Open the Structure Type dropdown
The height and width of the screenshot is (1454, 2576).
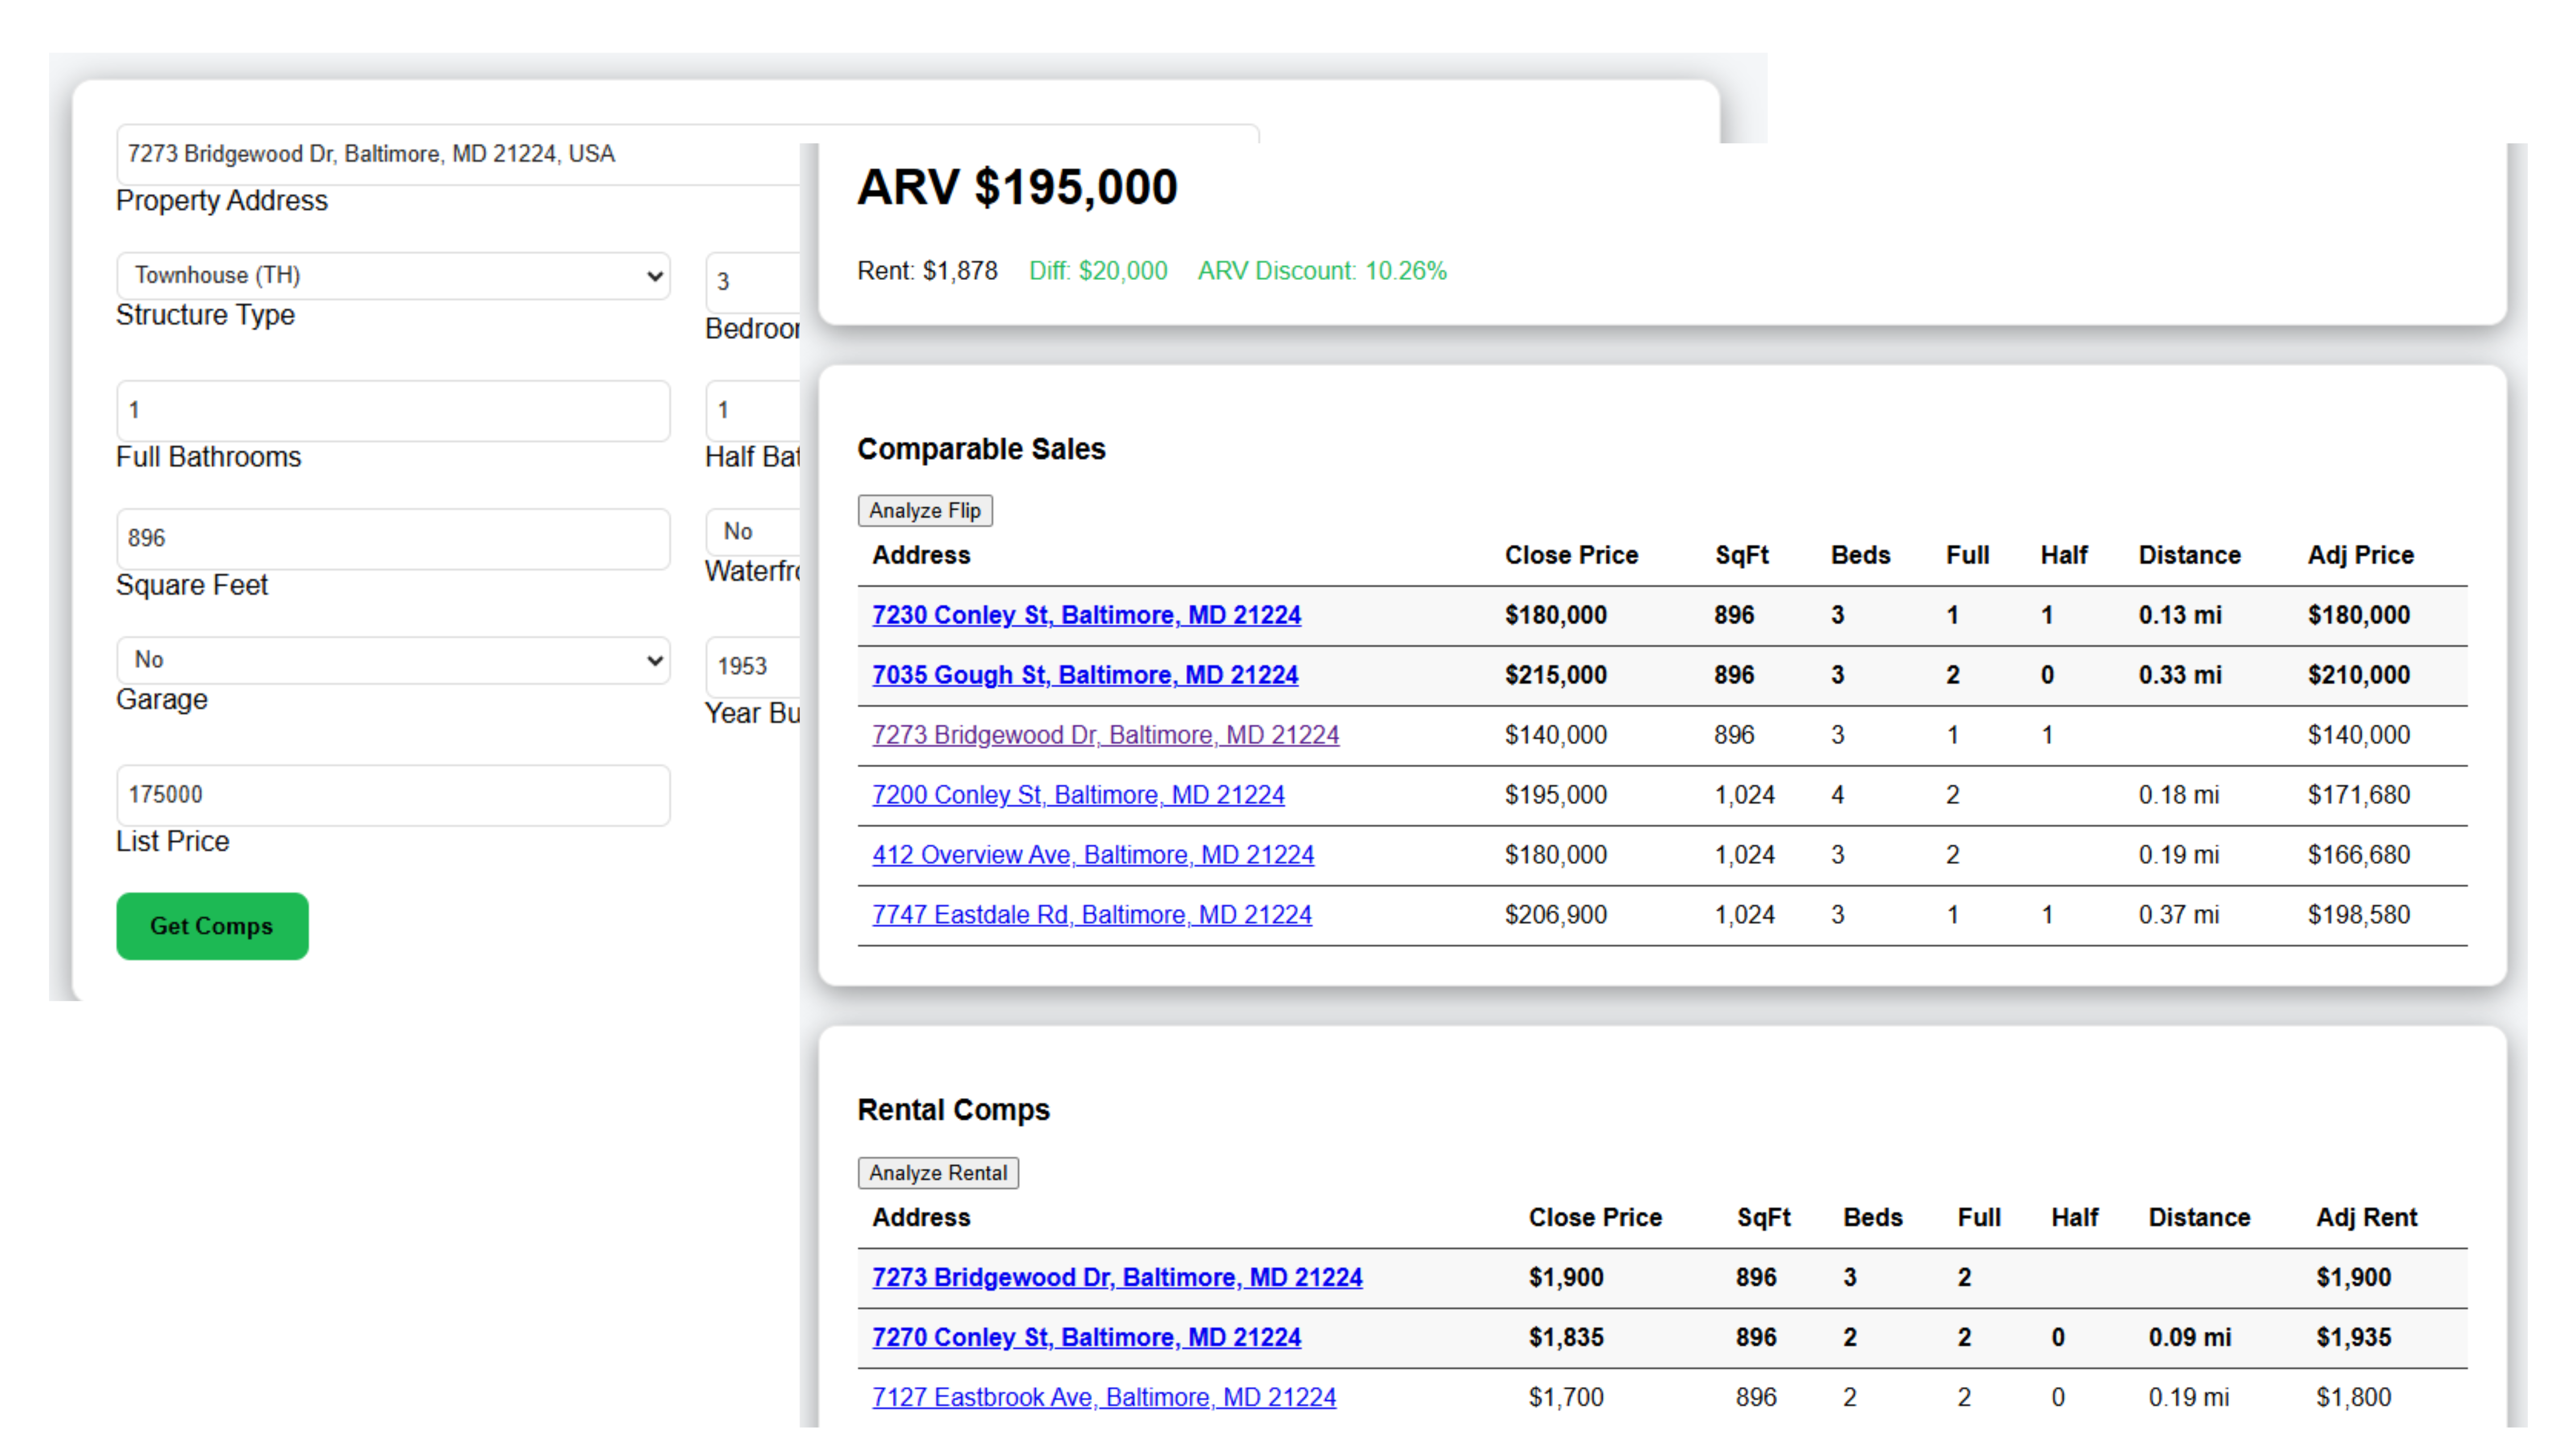(x=393, y=275)
